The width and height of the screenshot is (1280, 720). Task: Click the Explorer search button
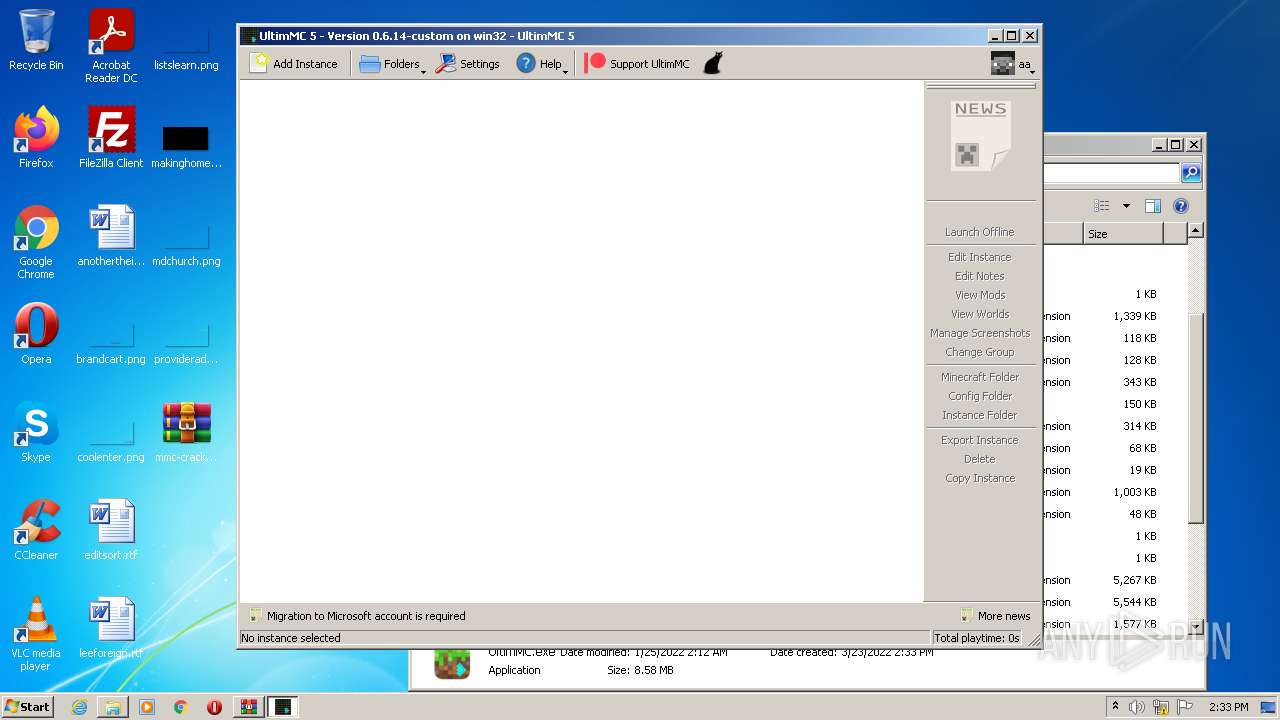point(1191,173)
